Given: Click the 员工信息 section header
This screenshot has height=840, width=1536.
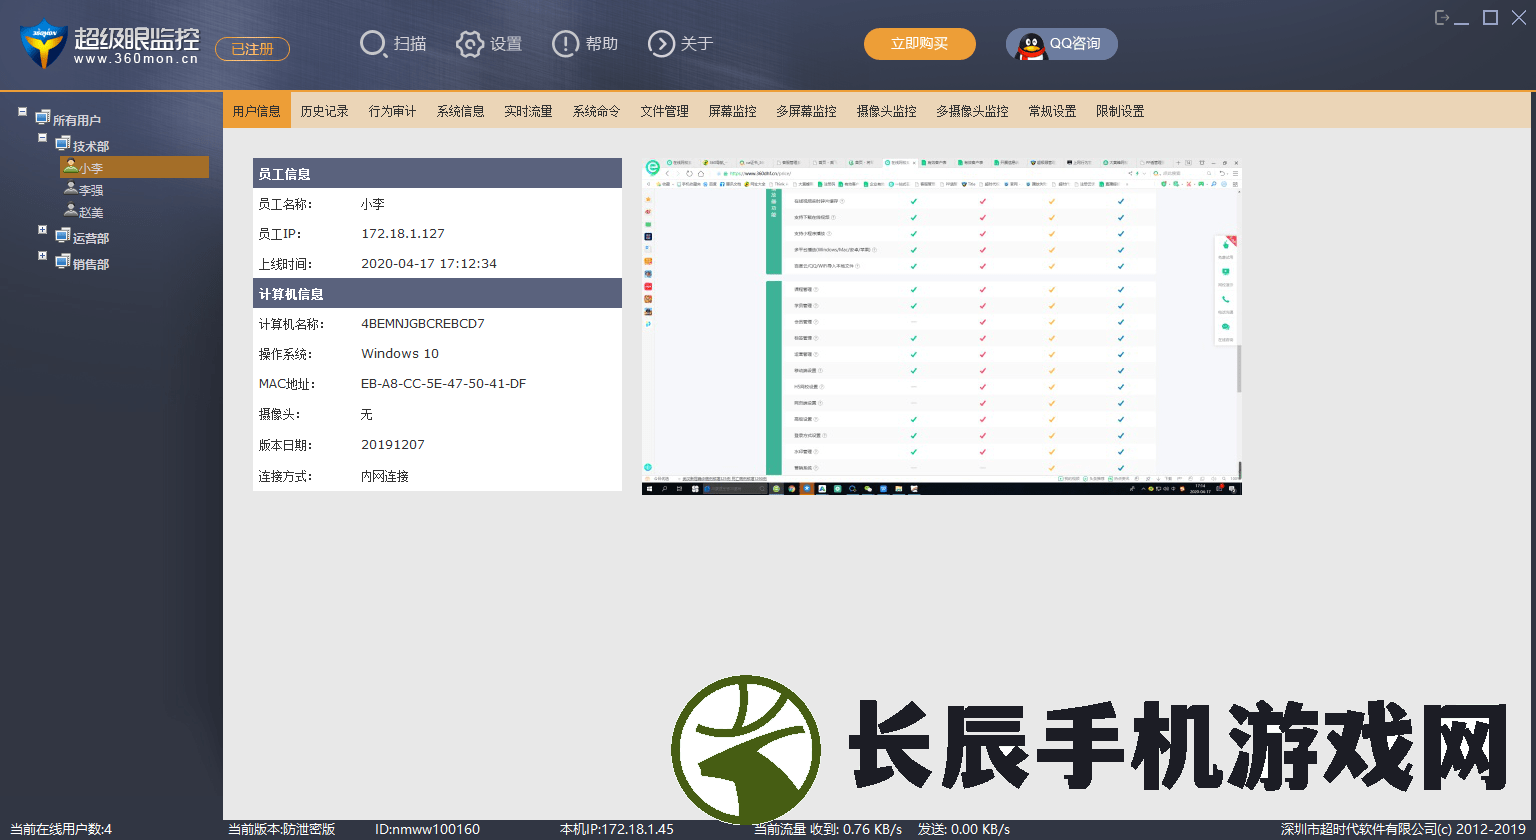Looking at the screenshot, I should tap(437, 173).
